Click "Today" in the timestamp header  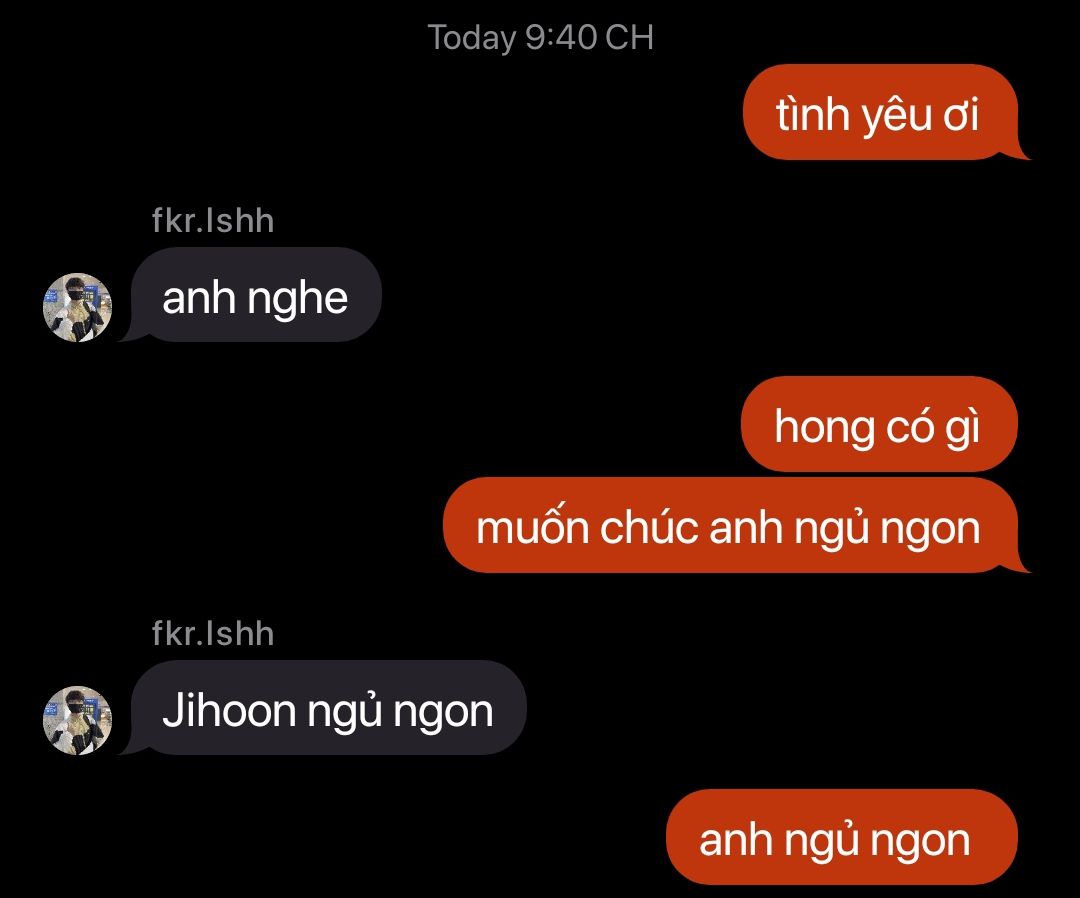[x=472, y=39]
